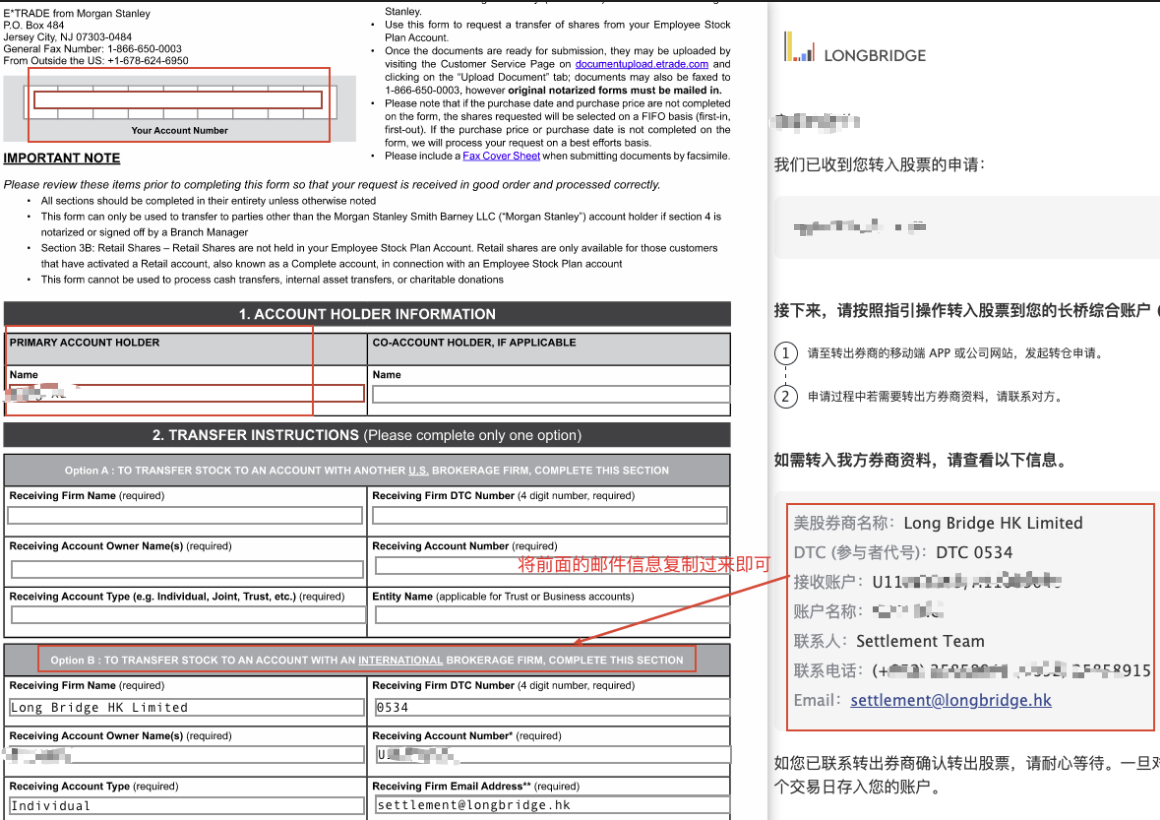This screenshot has width=1160, height=820.
Task: Click the Longbridge logo icon
Action: (x=799, y=47)
